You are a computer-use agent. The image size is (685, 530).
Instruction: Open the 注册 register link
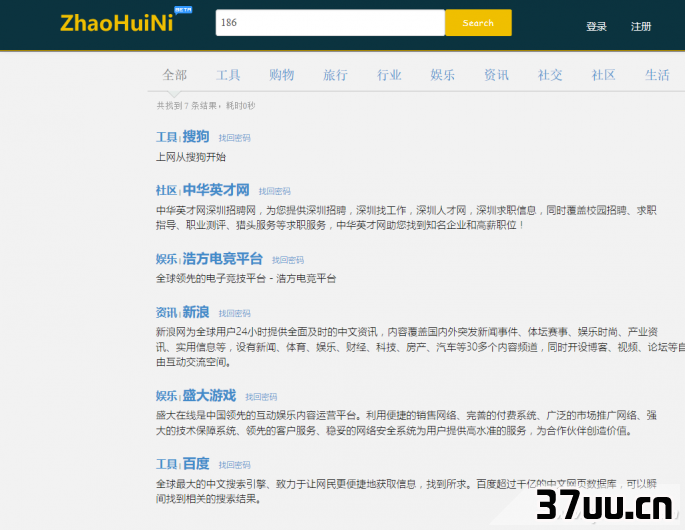(x=641, y=27)
